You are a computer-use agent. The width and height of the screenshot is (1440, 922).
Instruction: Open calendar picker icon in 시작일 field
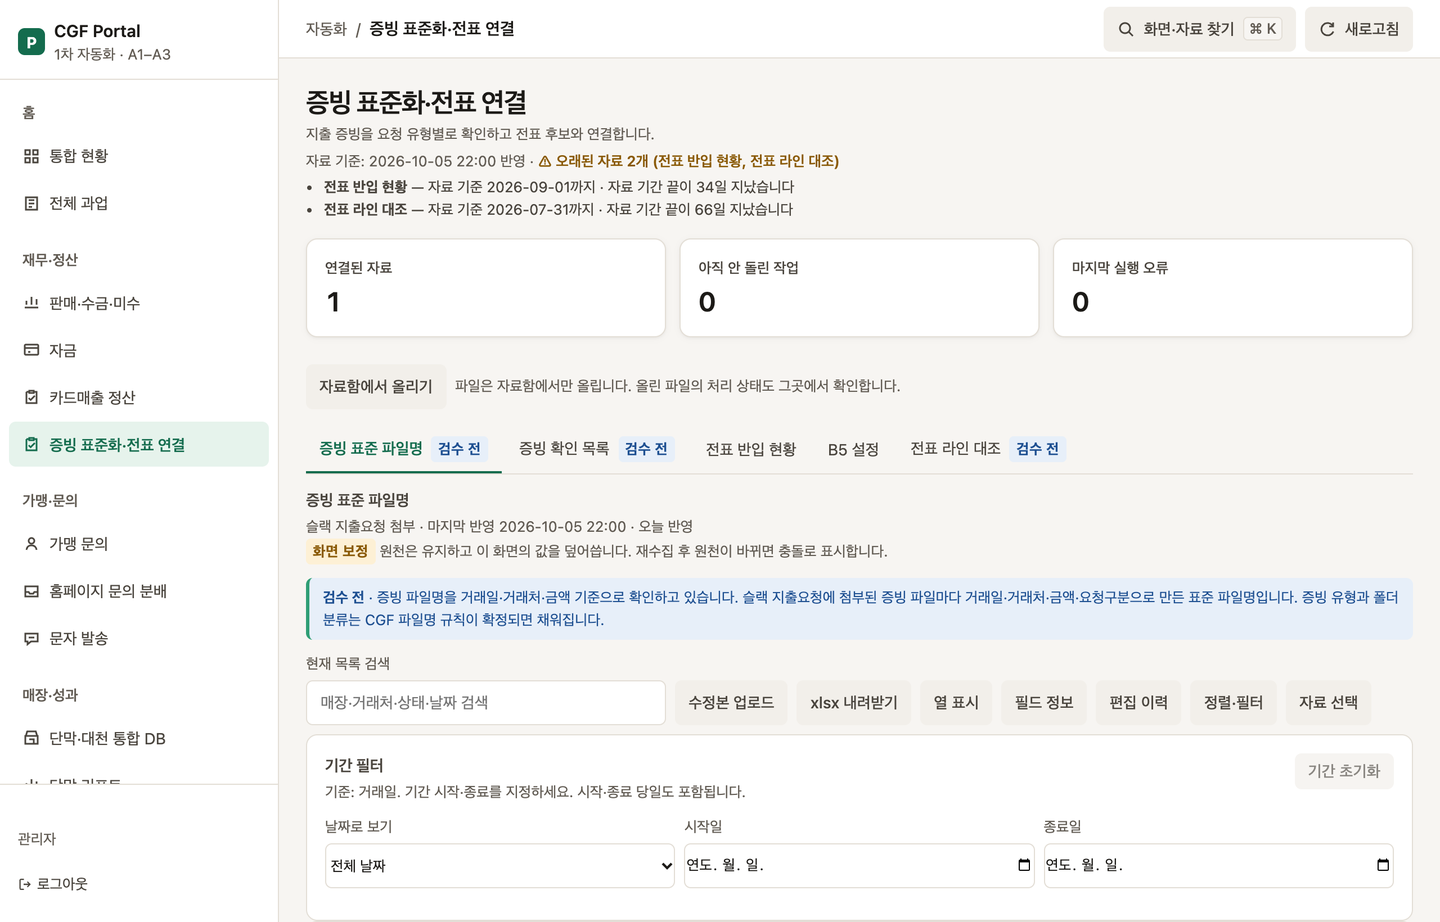point(1024,865)
